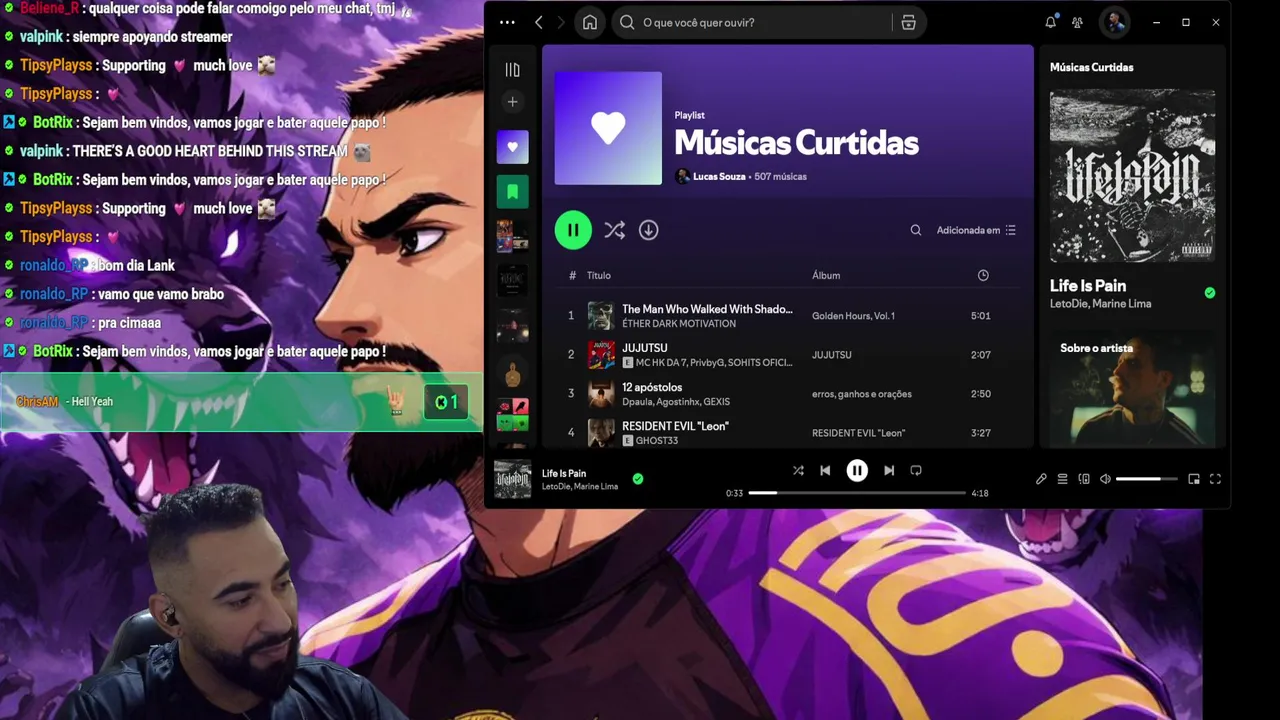The width and height of the screenshot is (1280, 720).
Task: Click the ChrisAM 'Hell Yeah' alert counter
Action: click(446, 402)
